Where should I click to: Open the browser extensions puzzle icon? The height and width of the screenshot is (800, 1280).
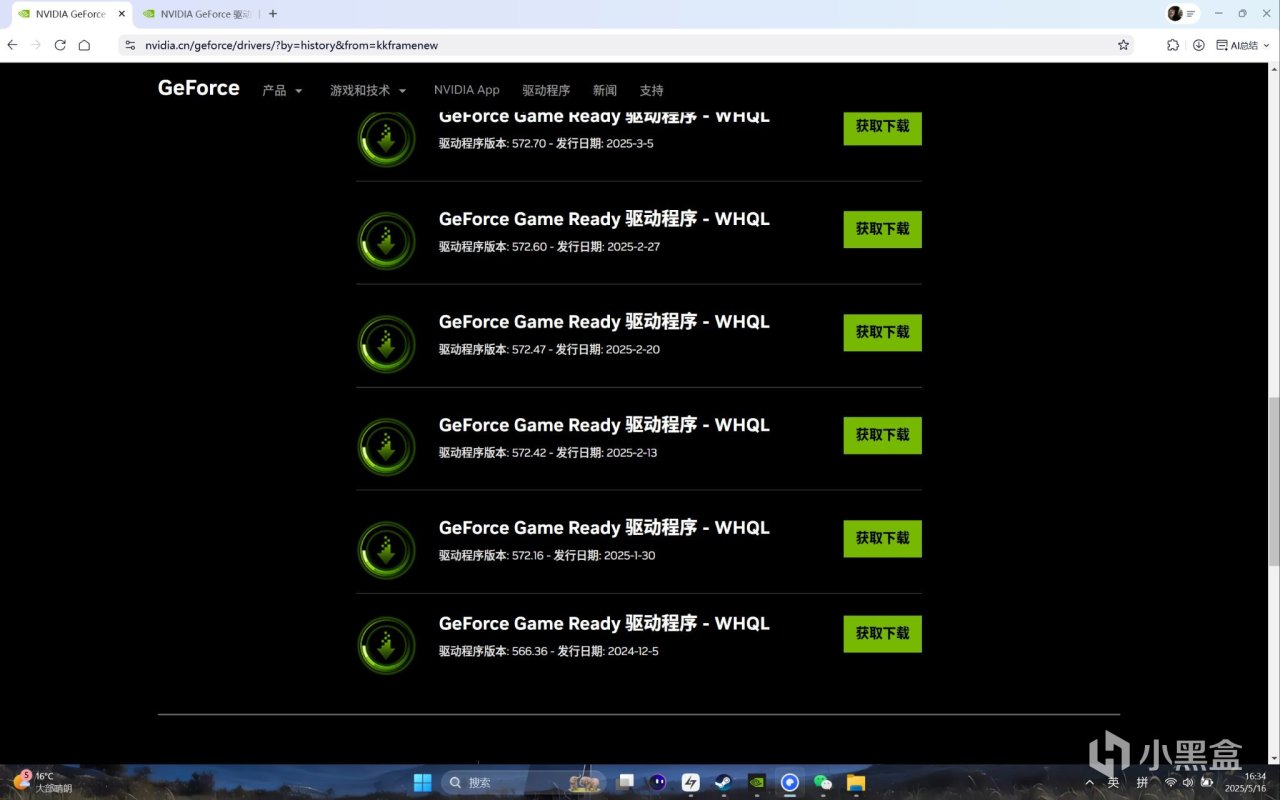point(1173,45)
